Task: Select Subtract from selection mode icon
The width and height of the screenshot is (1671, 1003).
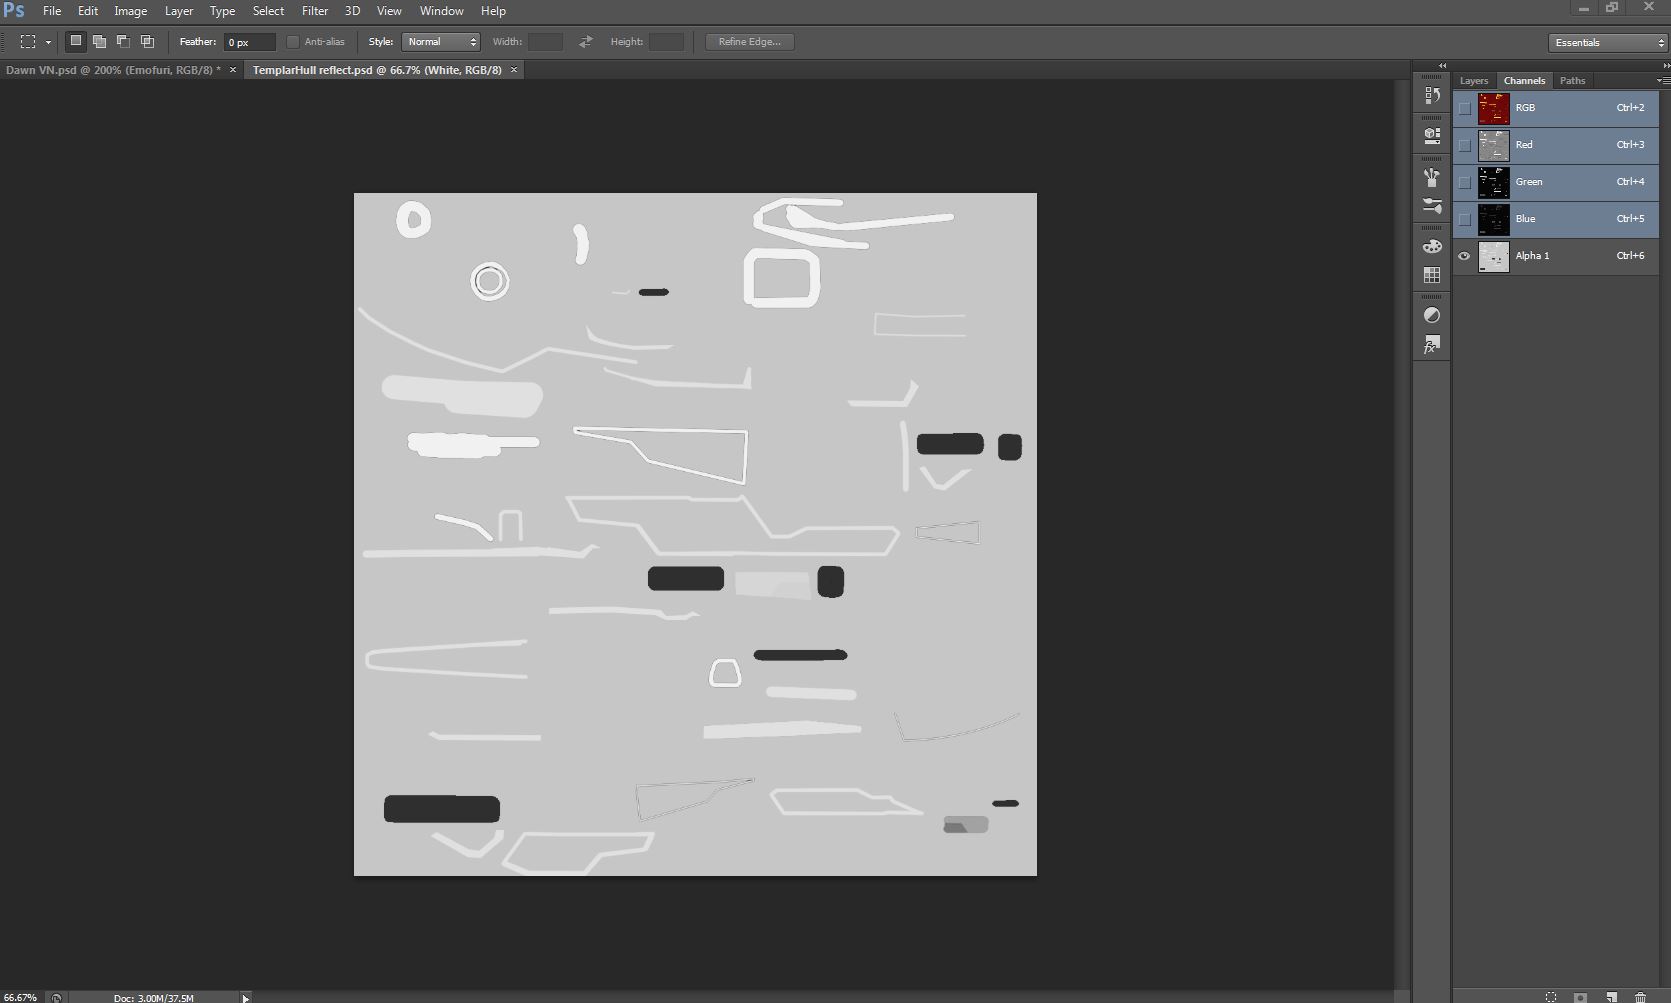Action: [x=123, y=41]
